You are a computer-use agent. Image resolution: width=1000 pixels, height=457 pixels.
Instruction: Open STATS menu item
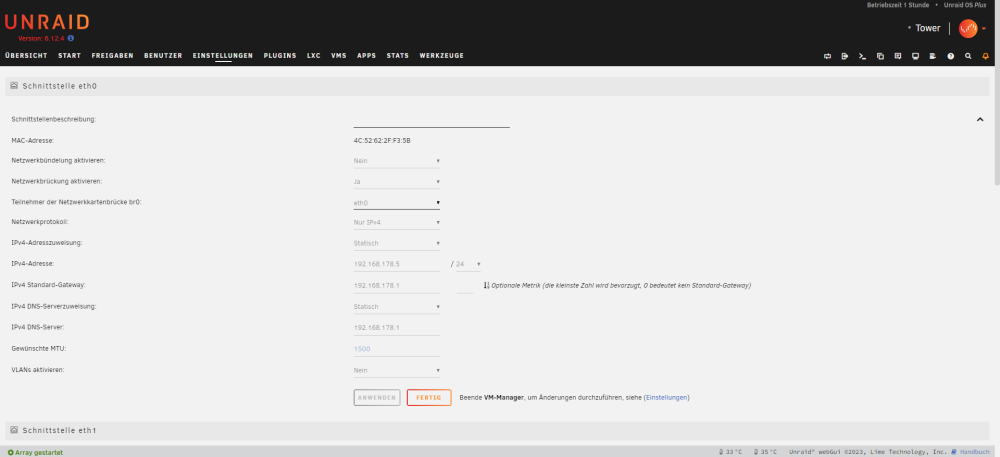tap(398, 55)
